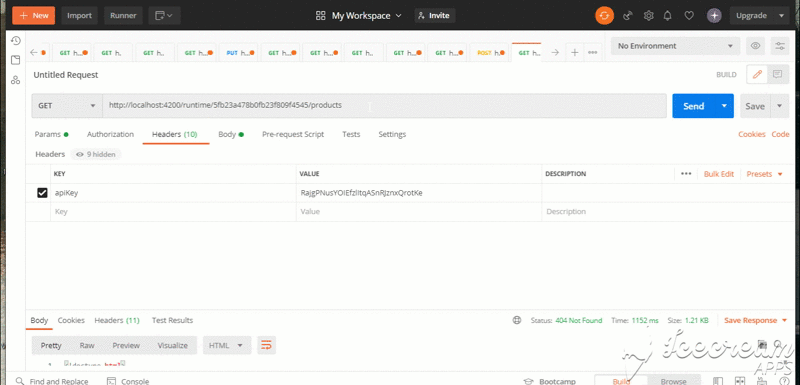Open the Upgrade dropdown arrow

[781, 16]
